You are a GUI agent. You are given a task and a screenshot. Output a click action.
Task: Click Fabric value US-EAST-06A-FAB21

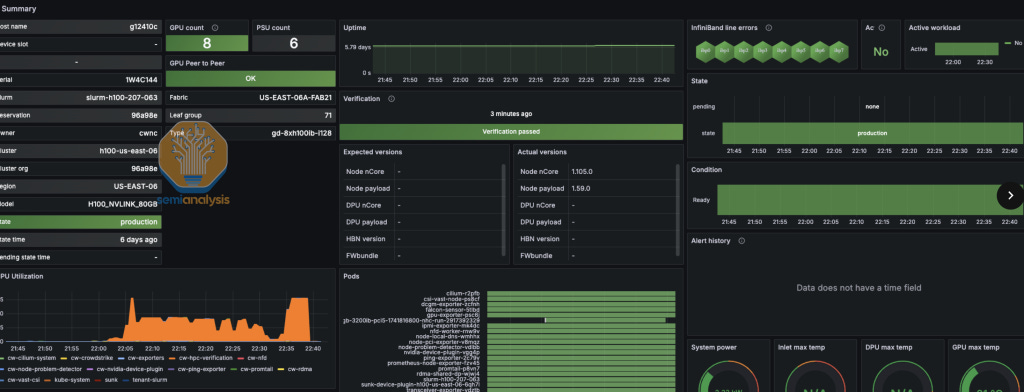[x=296, y=98]
